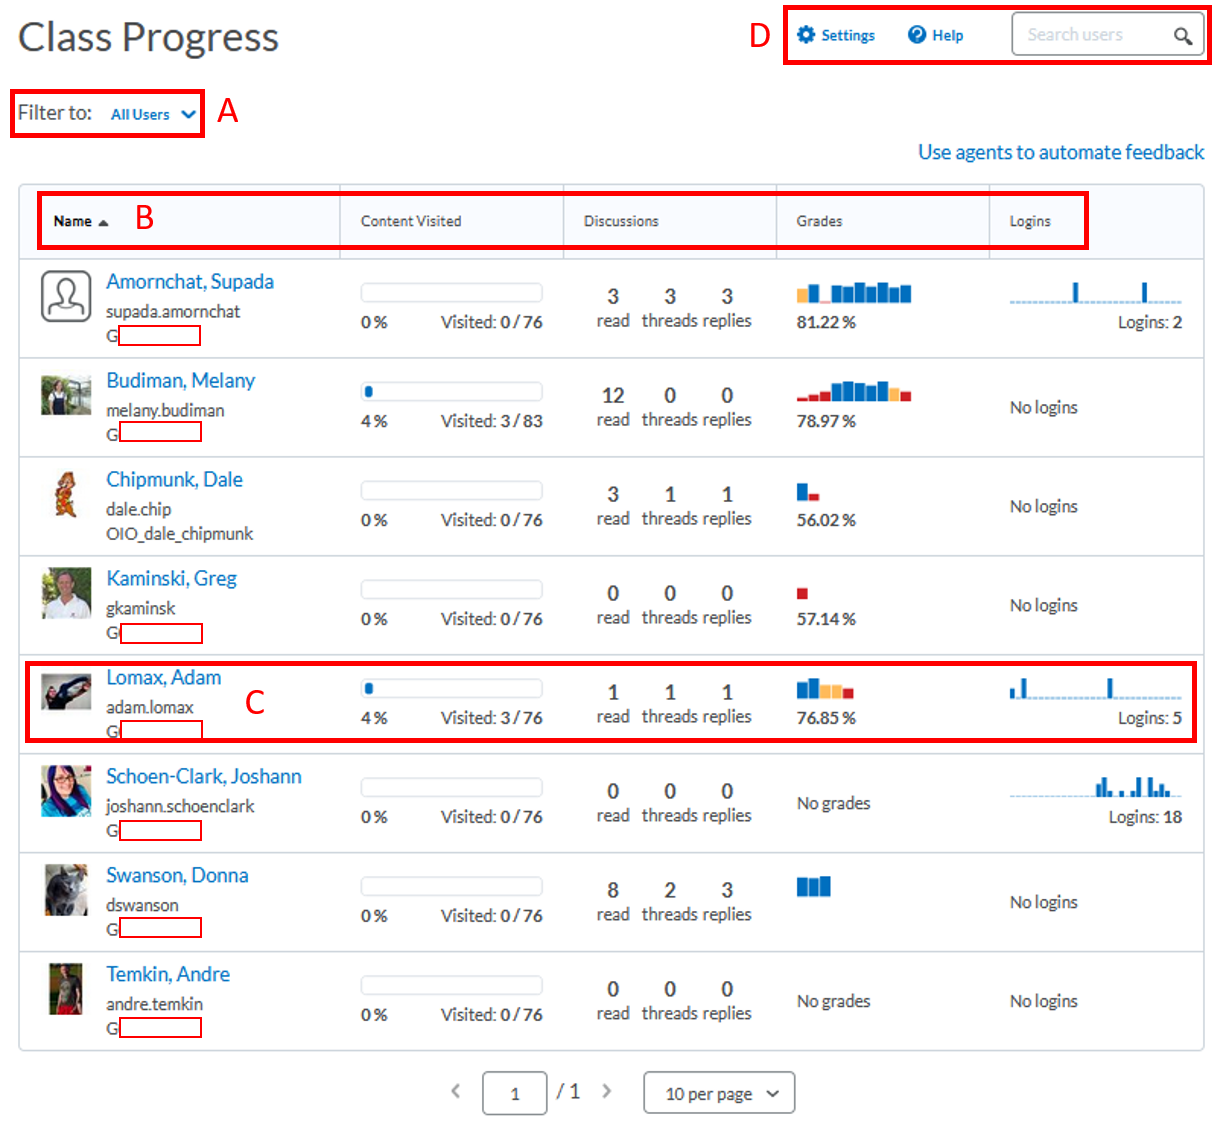Sort by the Grades column header
The image size is (1226, 1132).
[820, 222]
